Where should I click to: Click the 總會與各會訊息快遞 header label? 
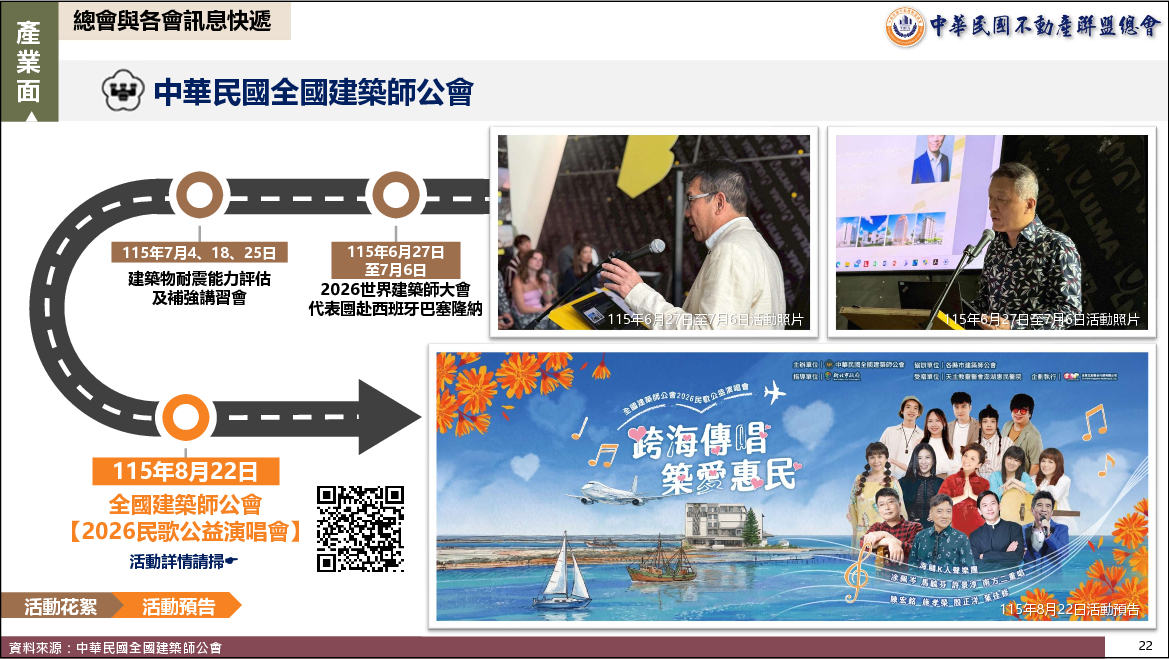[x=173, y=21]
